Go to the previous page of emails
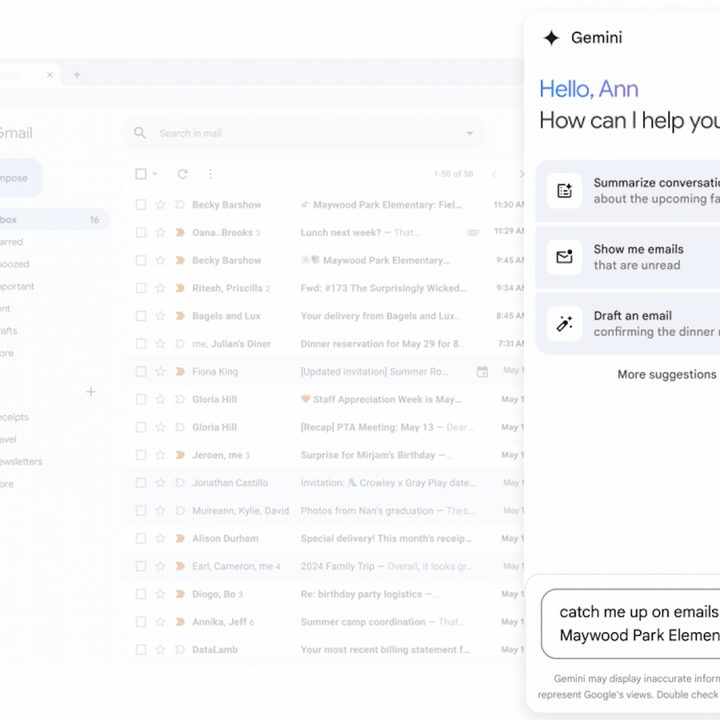Image resolution: width=720 pixels, height=720 pixels. pos(494,174)
